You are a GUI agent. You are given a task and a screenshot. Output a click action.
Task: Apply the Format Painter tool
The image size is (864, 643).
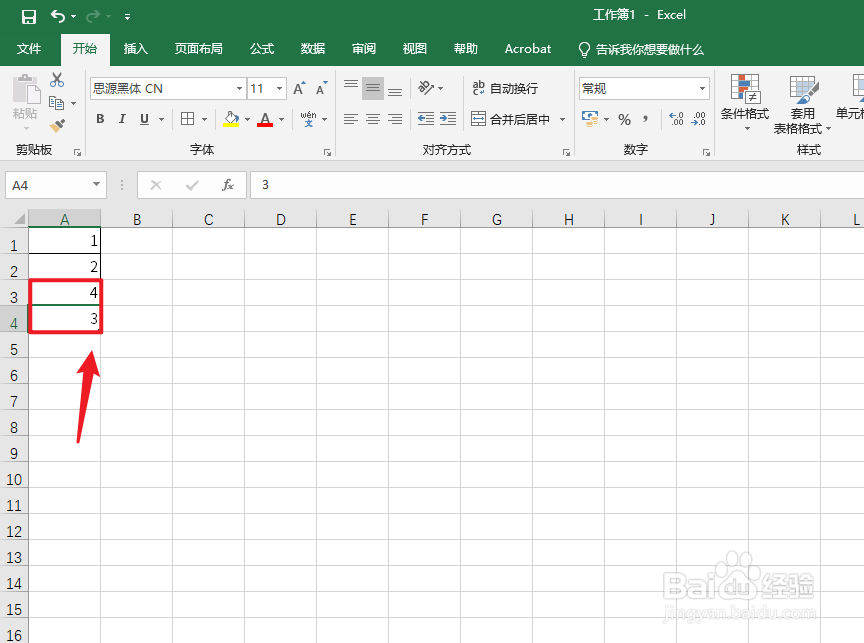click(x=58, y=125)
